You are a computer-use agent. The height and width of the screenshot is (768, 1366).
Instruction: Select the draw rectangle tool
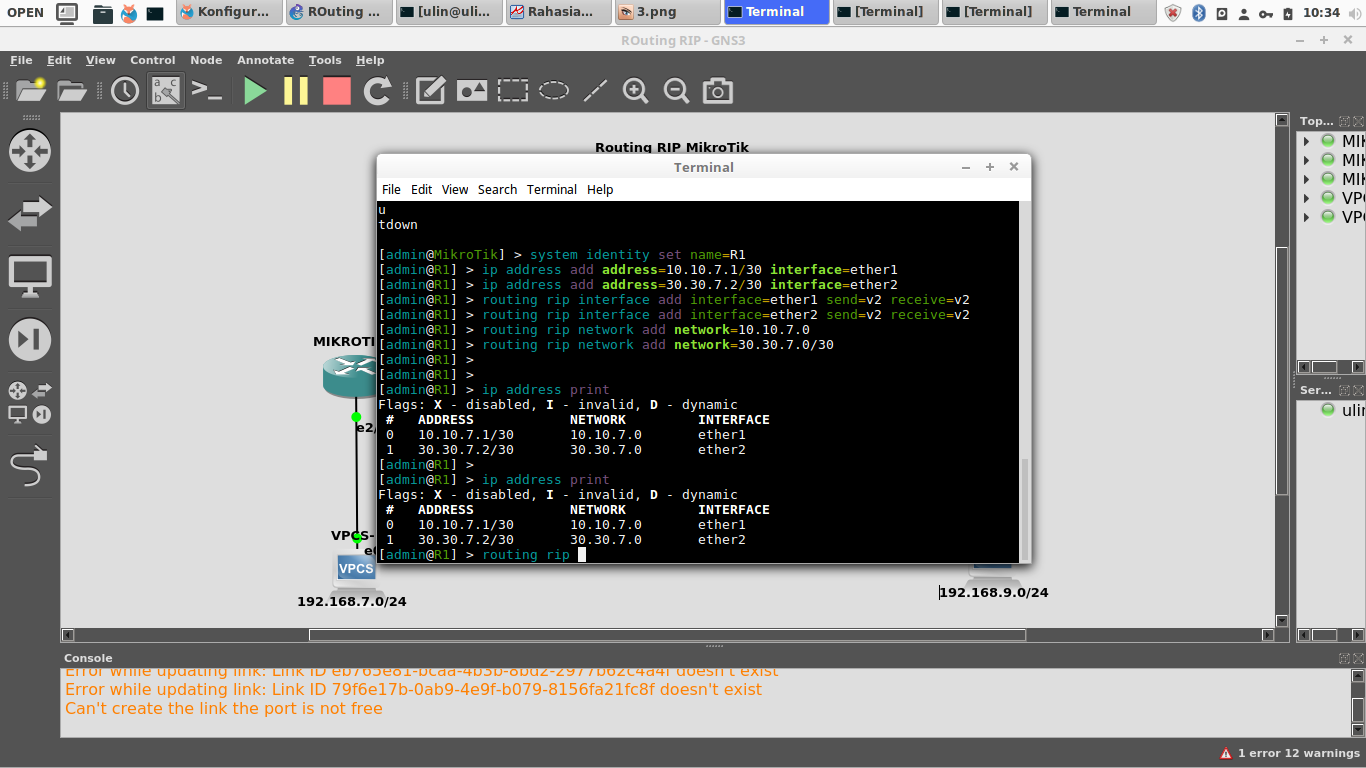tap(512, 90)
